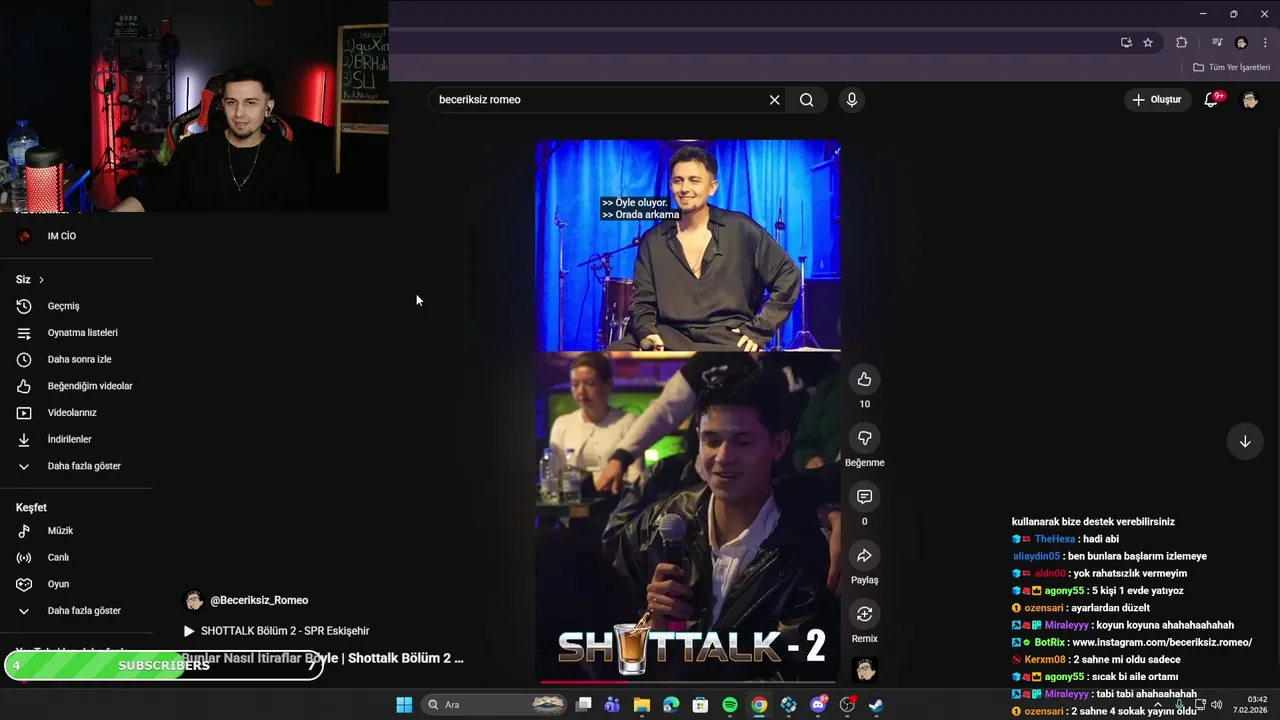Open Steam from taskbar
Viewport: 1280px width, 720px height.
[x=875, y=705]
